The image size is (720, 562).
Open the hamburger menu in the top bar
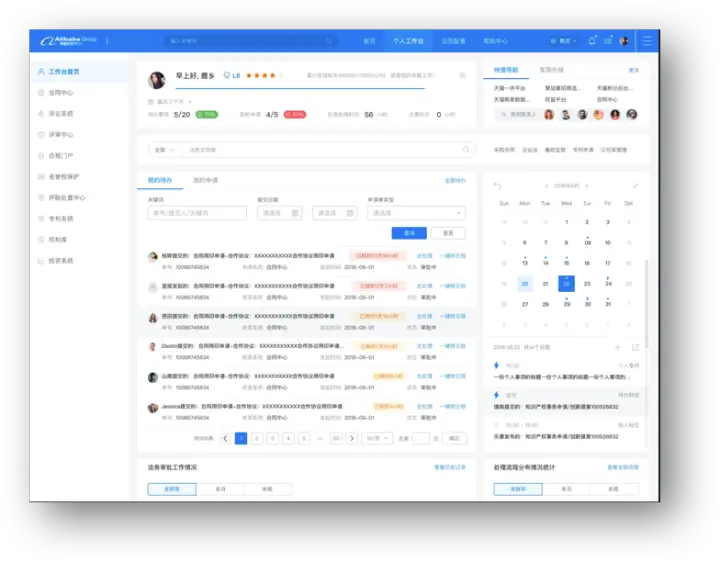click(x=647, y=41)
